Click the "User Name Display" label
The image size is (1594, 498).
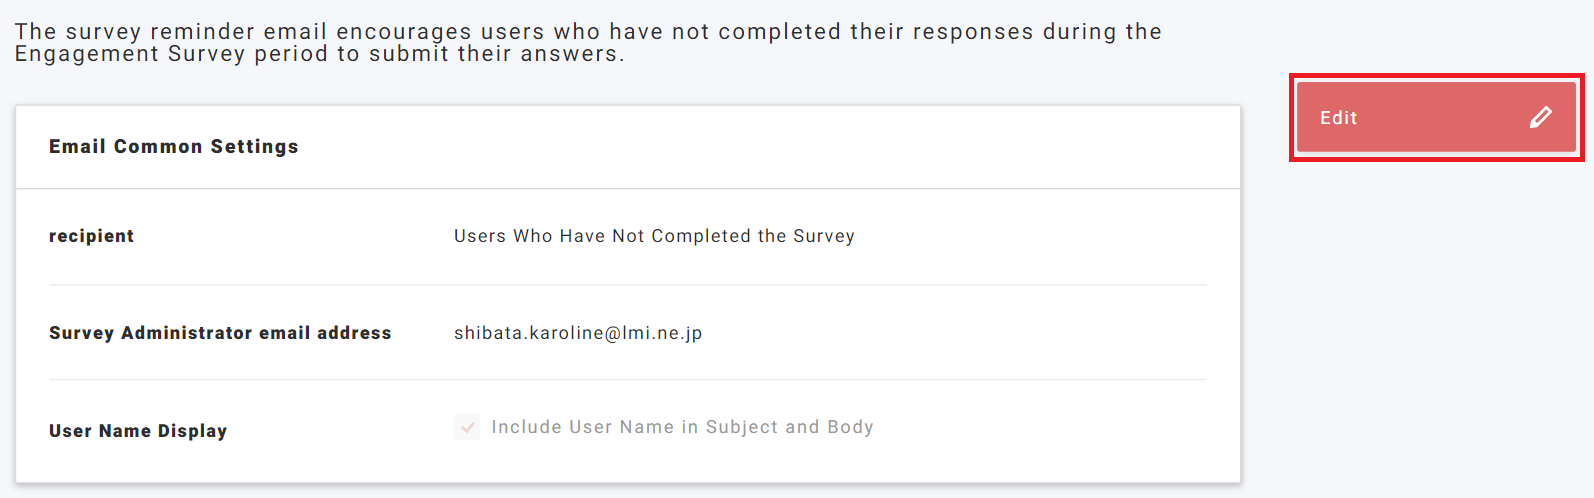[138, 431]
